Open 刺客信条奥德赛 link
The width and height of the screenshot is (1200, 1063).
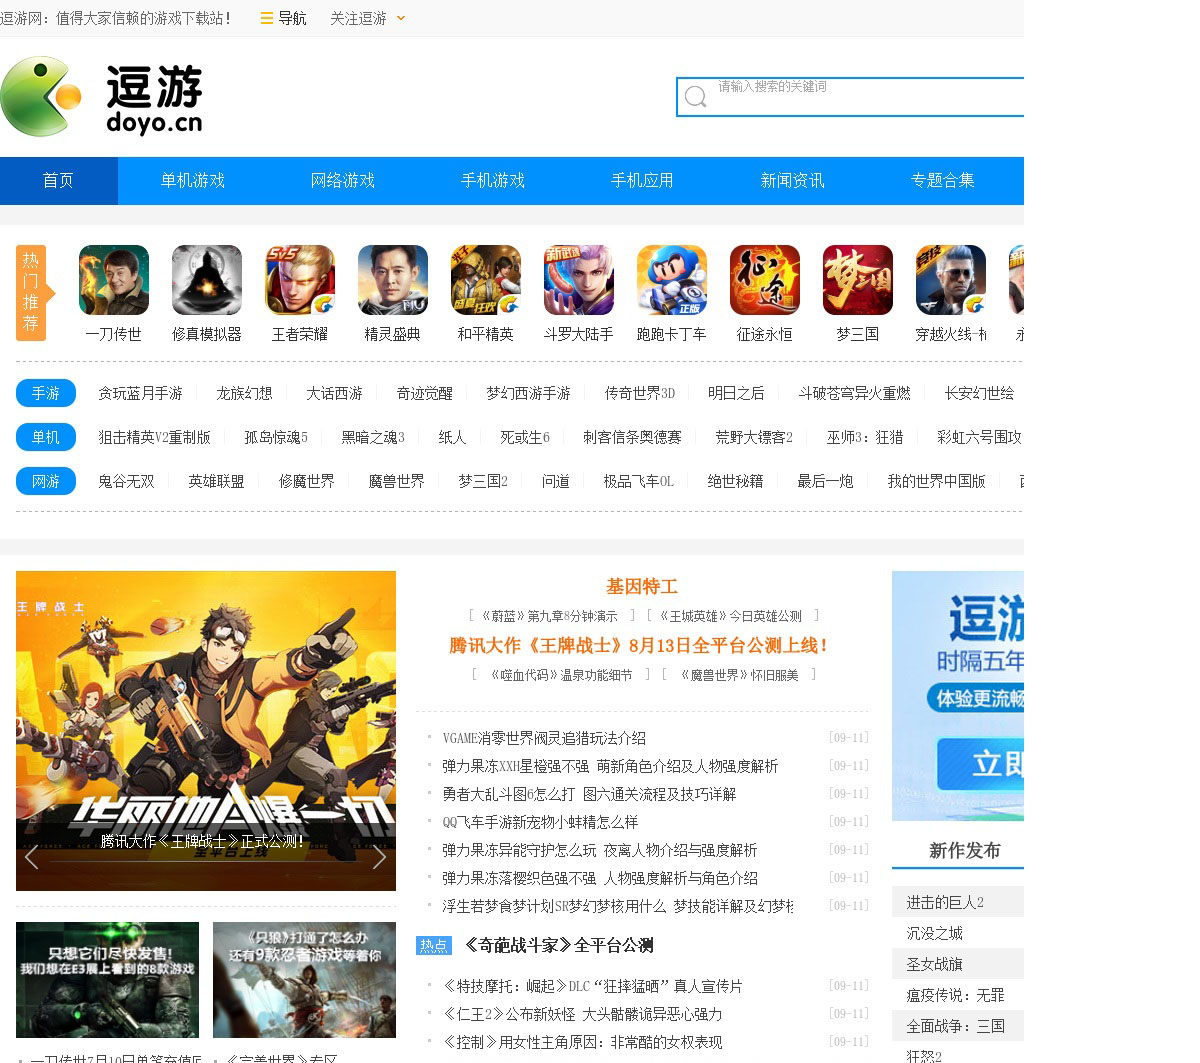(x=632, y=438)
